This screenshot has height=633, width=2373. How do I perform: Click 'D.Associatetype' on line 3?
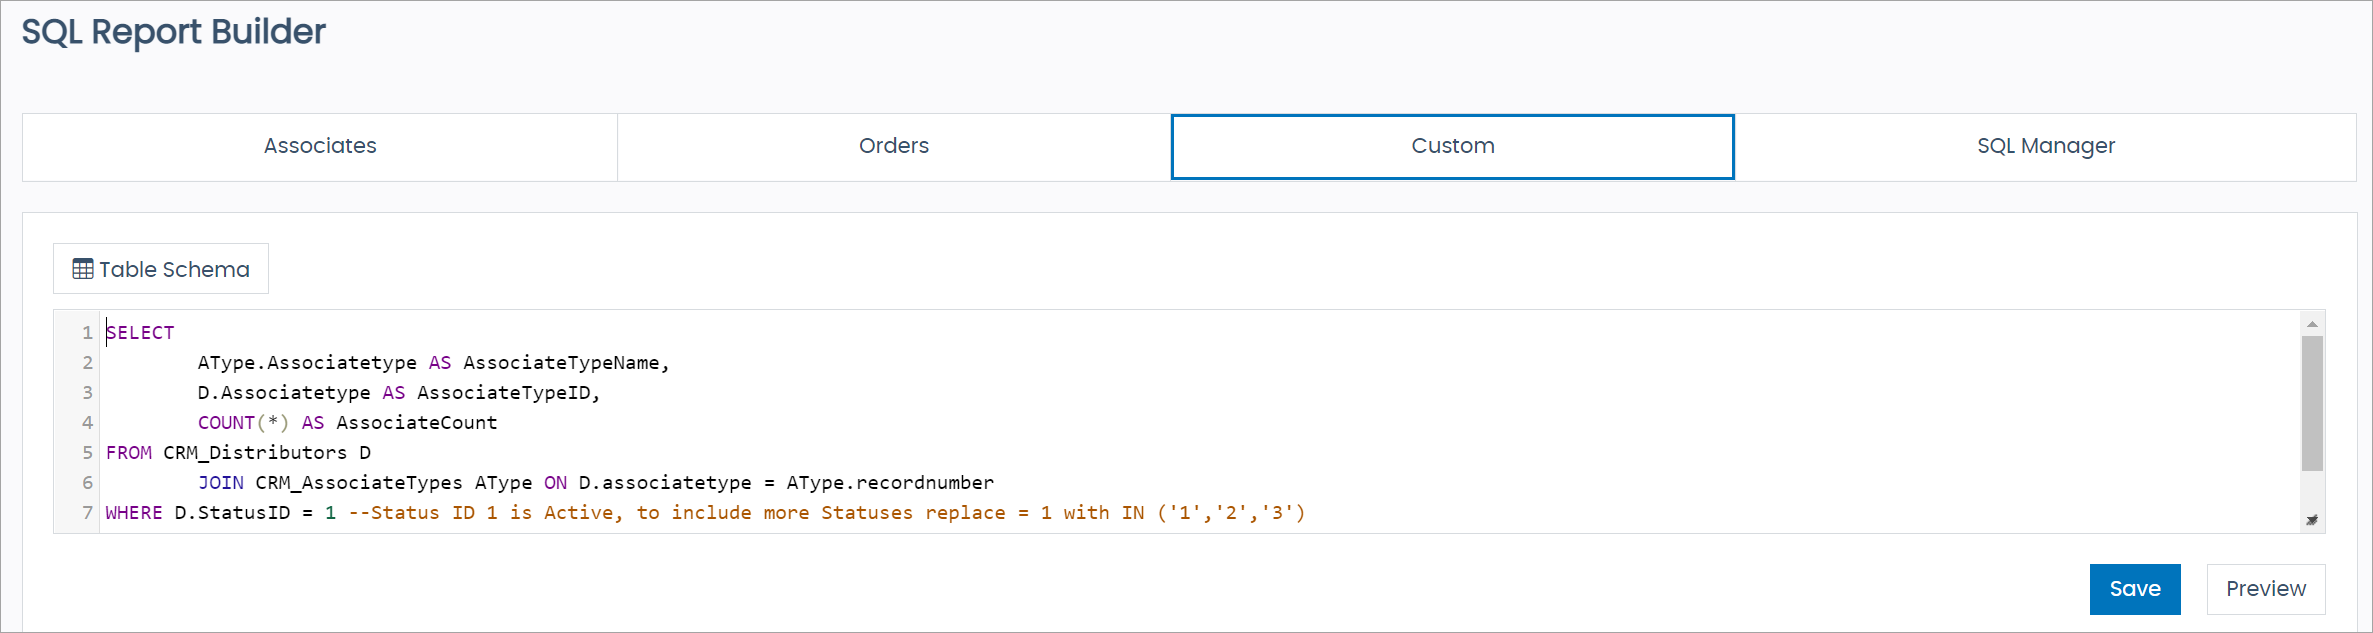284,393
